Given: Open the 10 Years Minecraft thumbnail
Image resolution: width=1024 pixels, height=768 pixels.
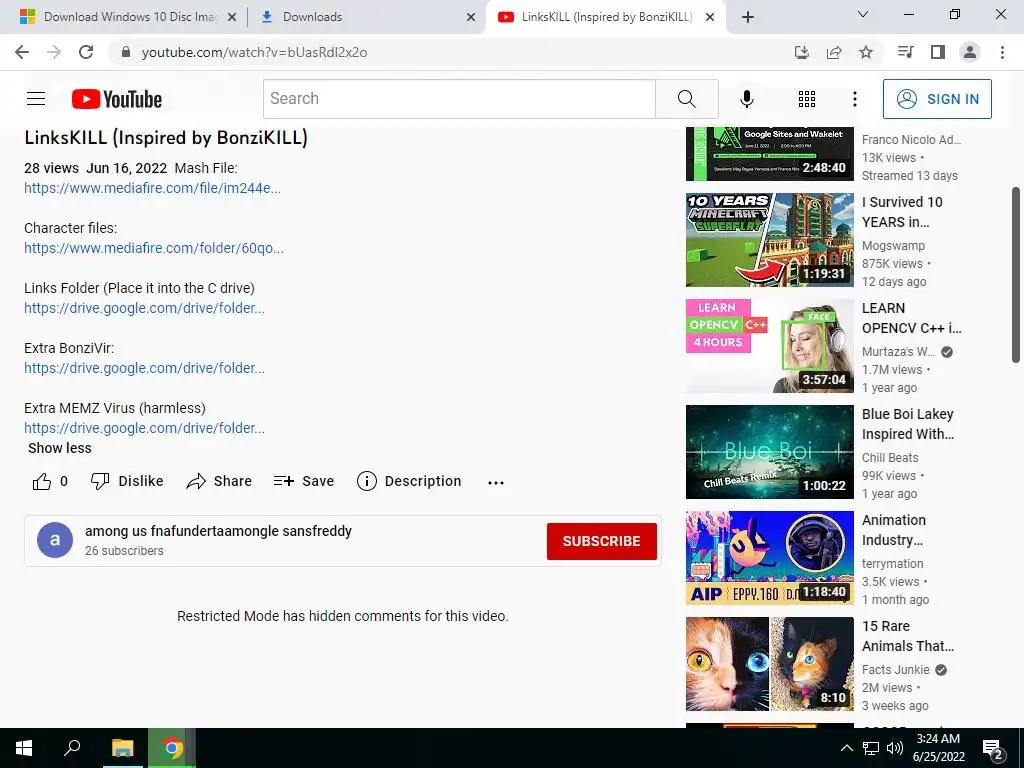Looking at the screenshot, I should pyautogui.click(x=769, y=240).
